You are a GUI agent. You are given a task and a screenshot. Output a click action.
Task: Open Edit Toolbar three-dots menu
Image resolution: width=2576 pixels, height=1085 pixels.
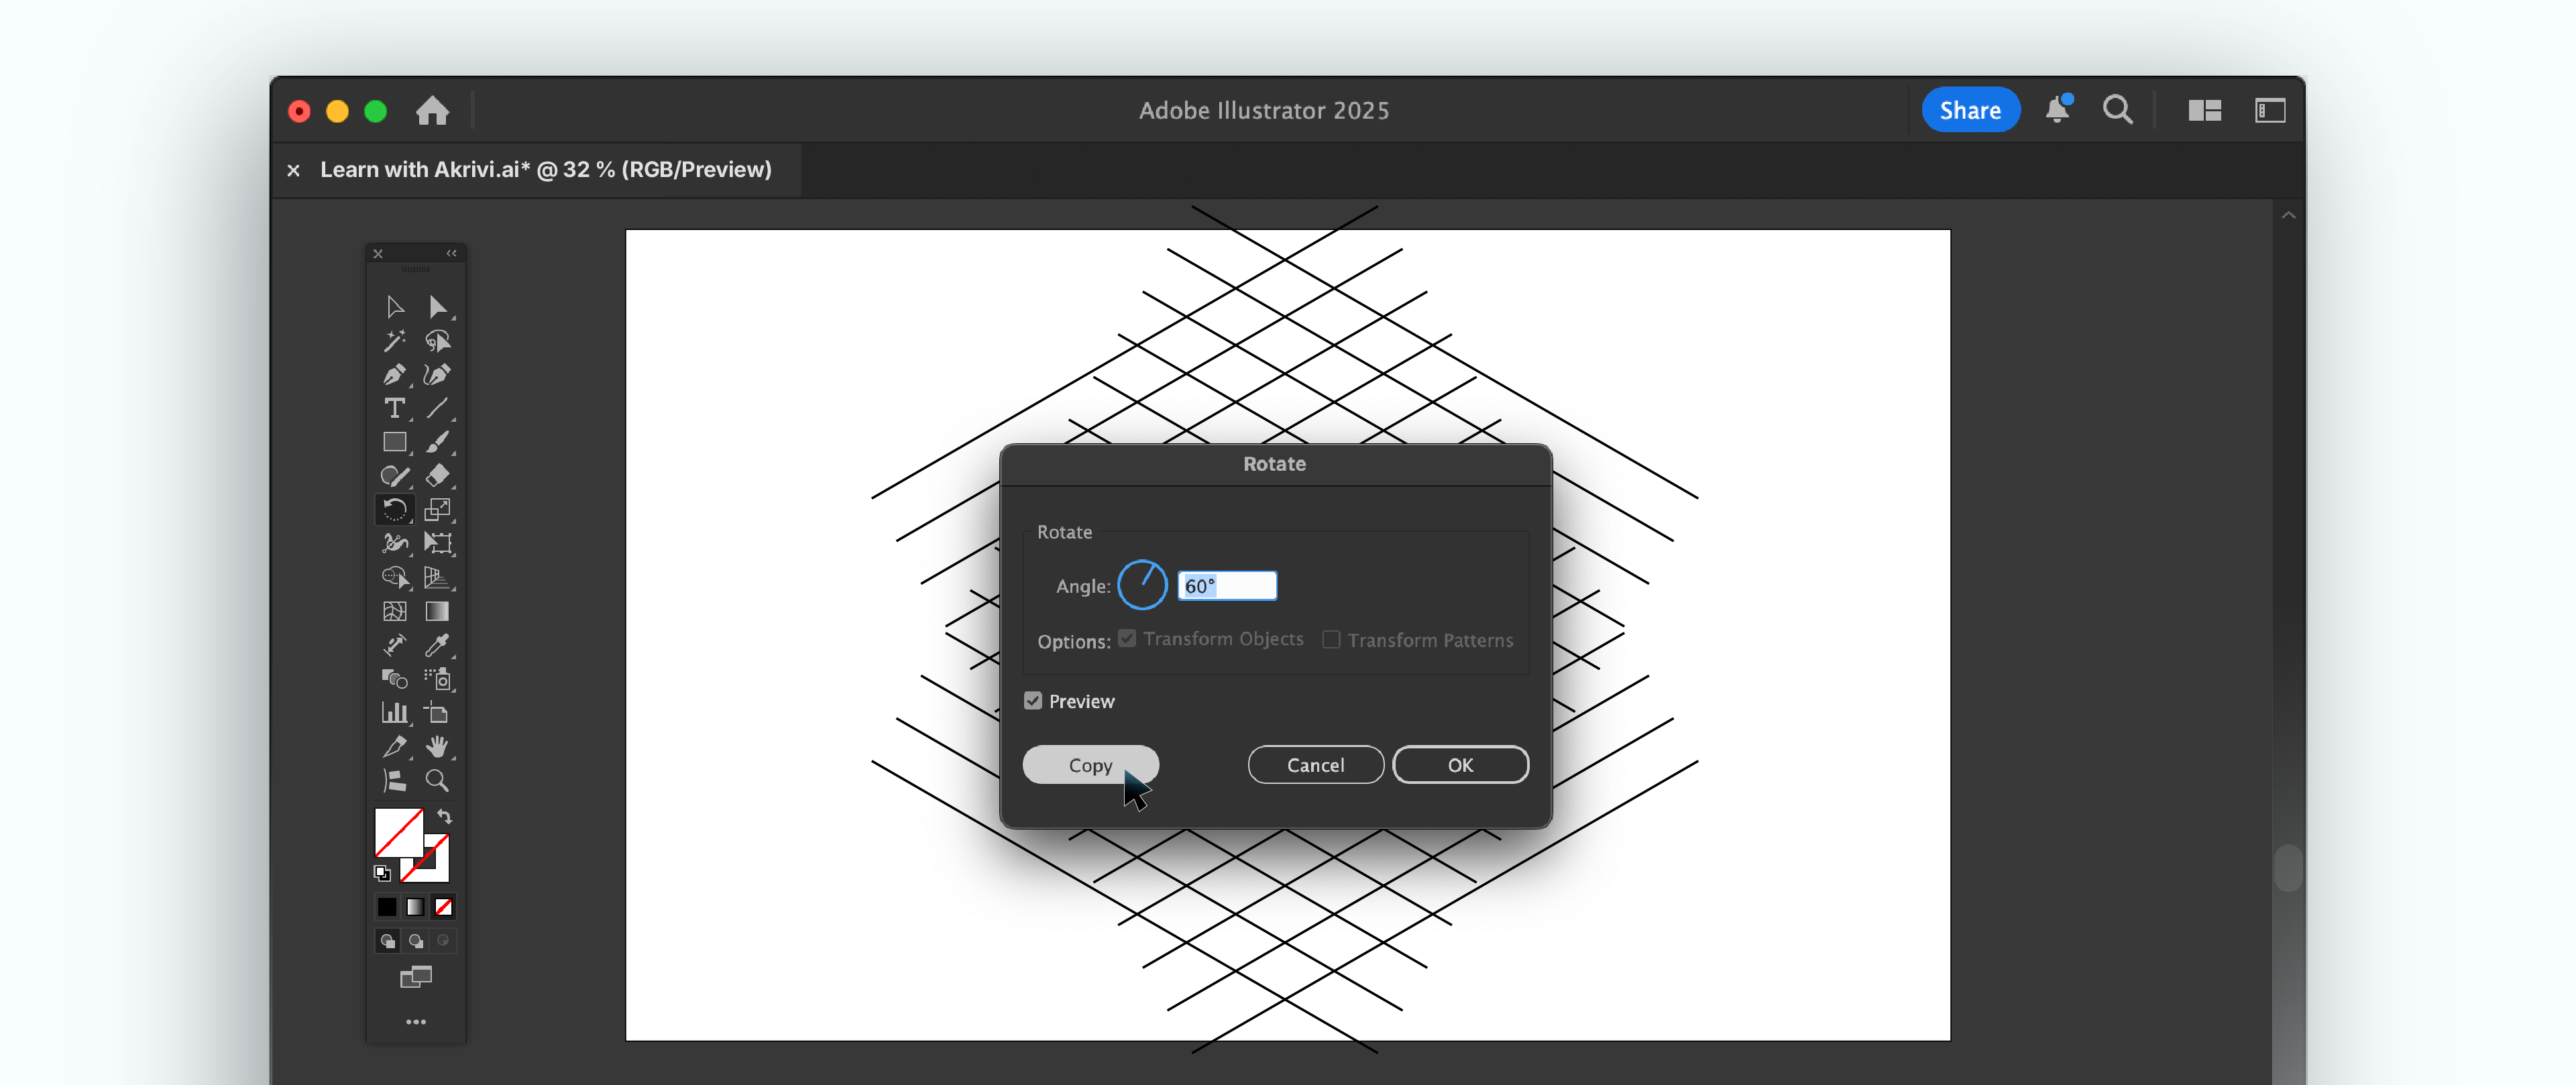416,1021
